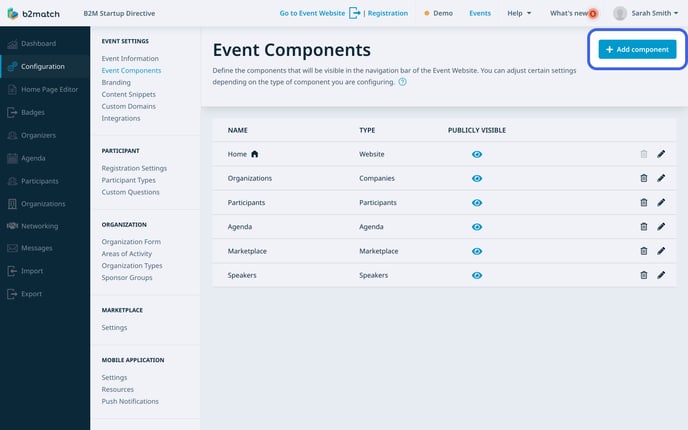
Task: Delete the Participants component
Action: (x=644, y=202)
